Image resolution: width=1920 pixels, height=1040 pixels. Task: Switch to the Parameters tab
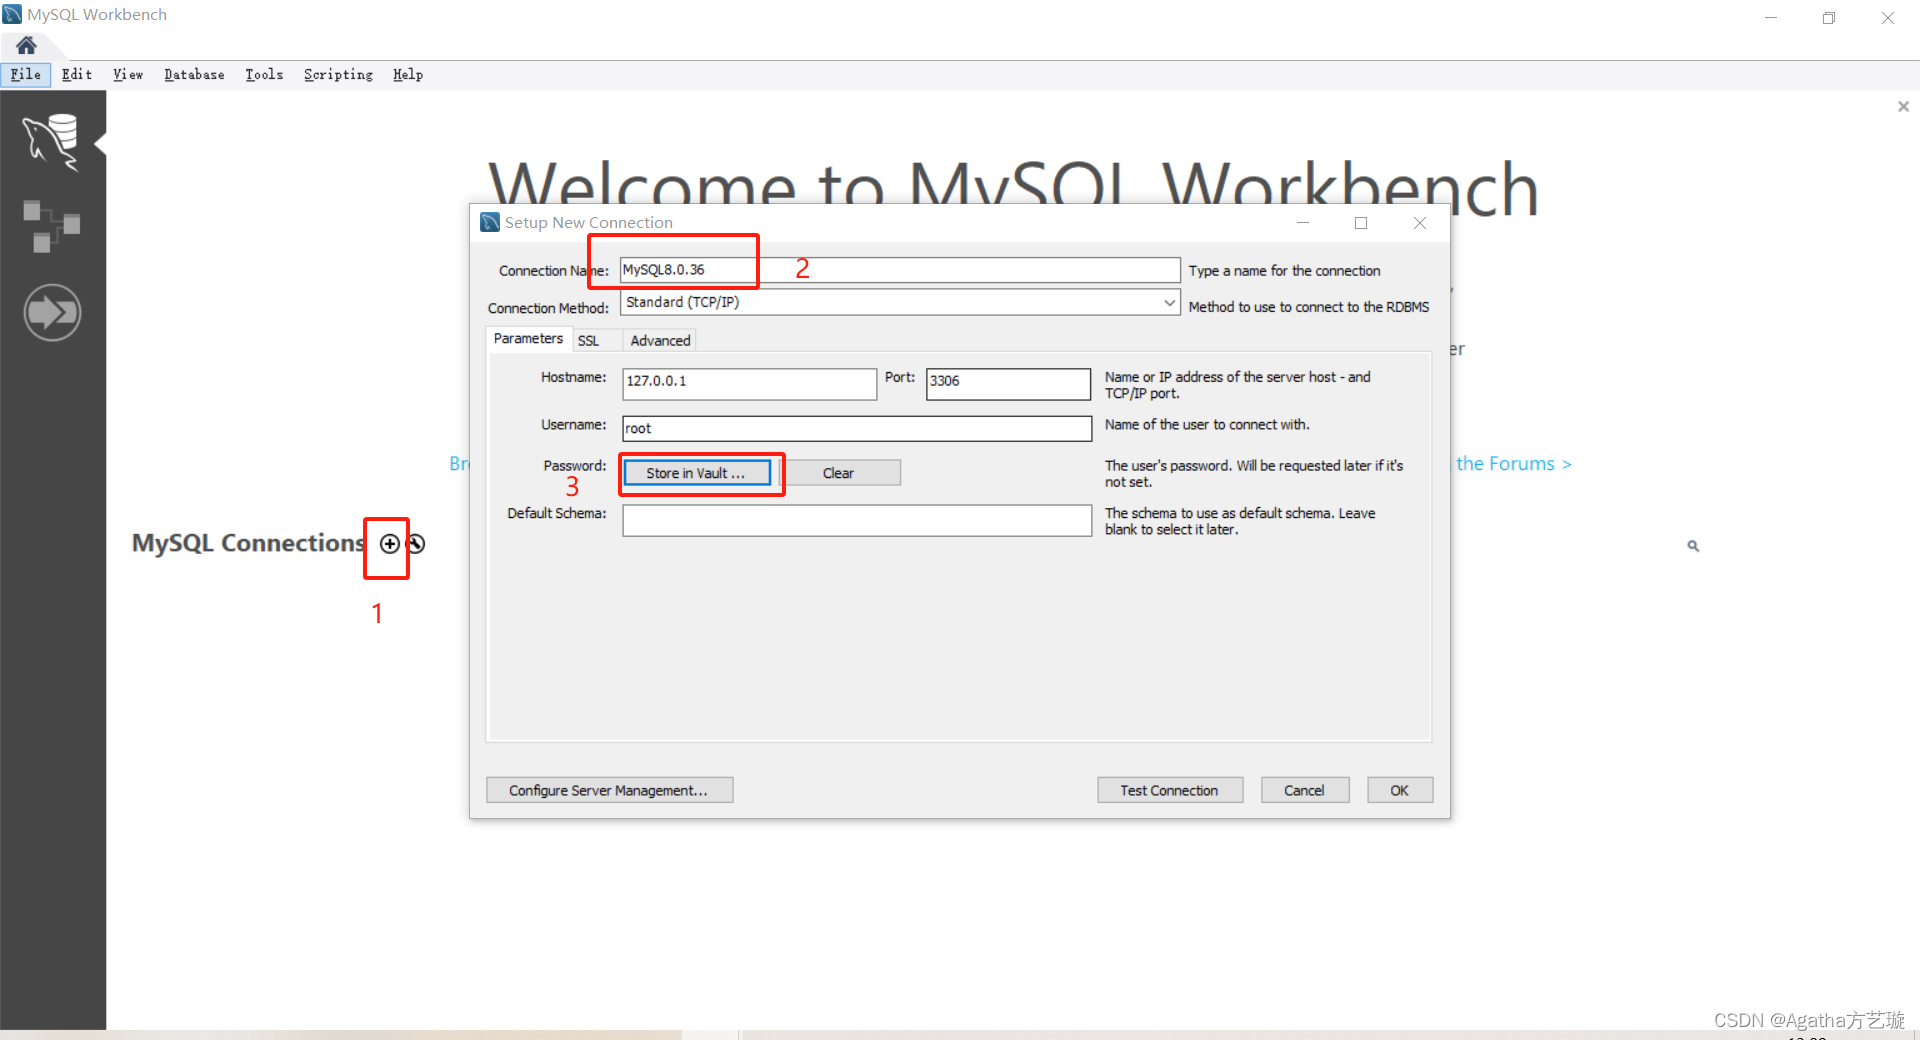(528, 339)
